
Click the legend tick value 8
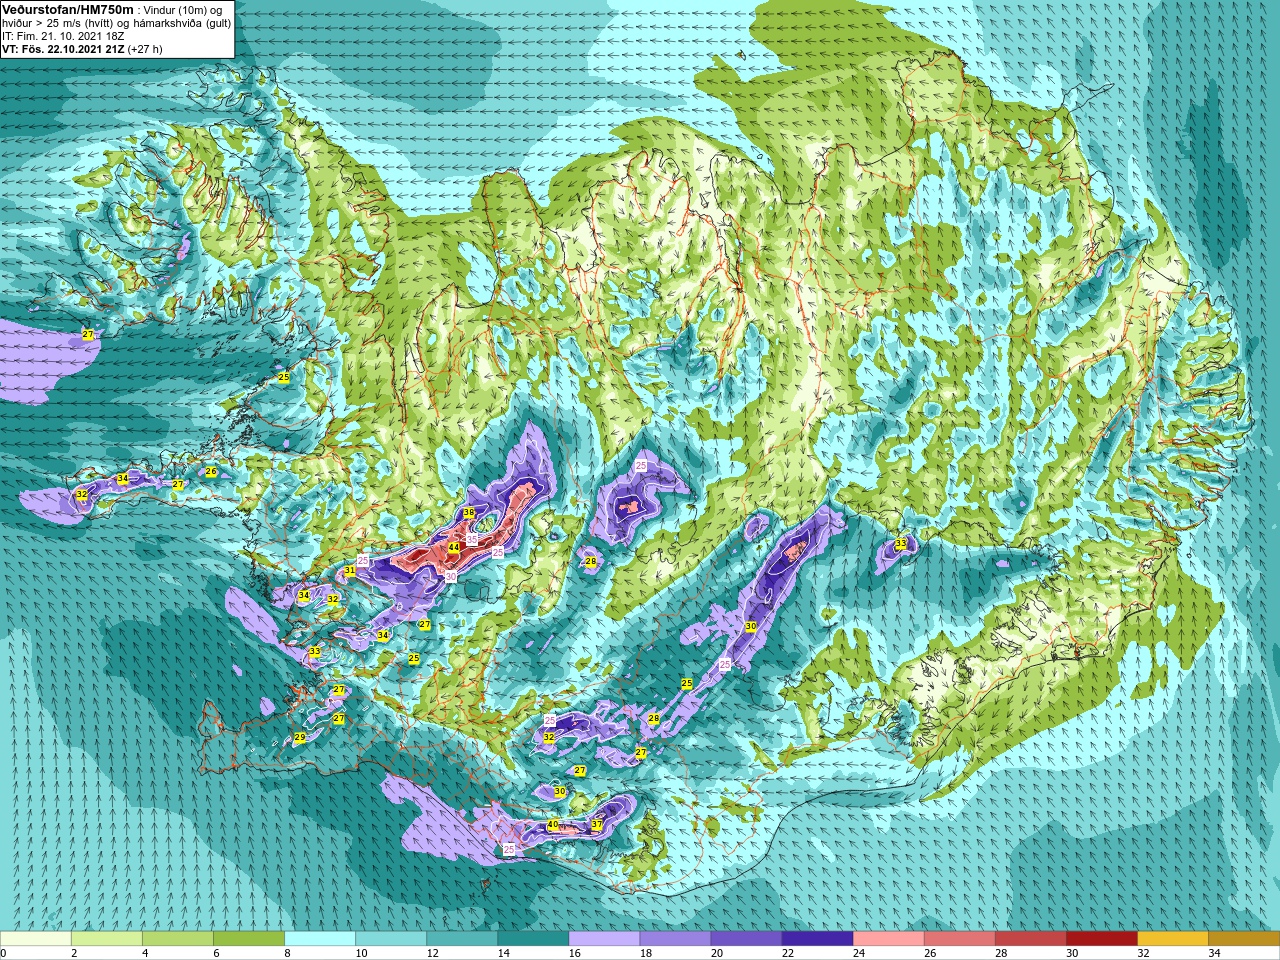tap(287, 953)
